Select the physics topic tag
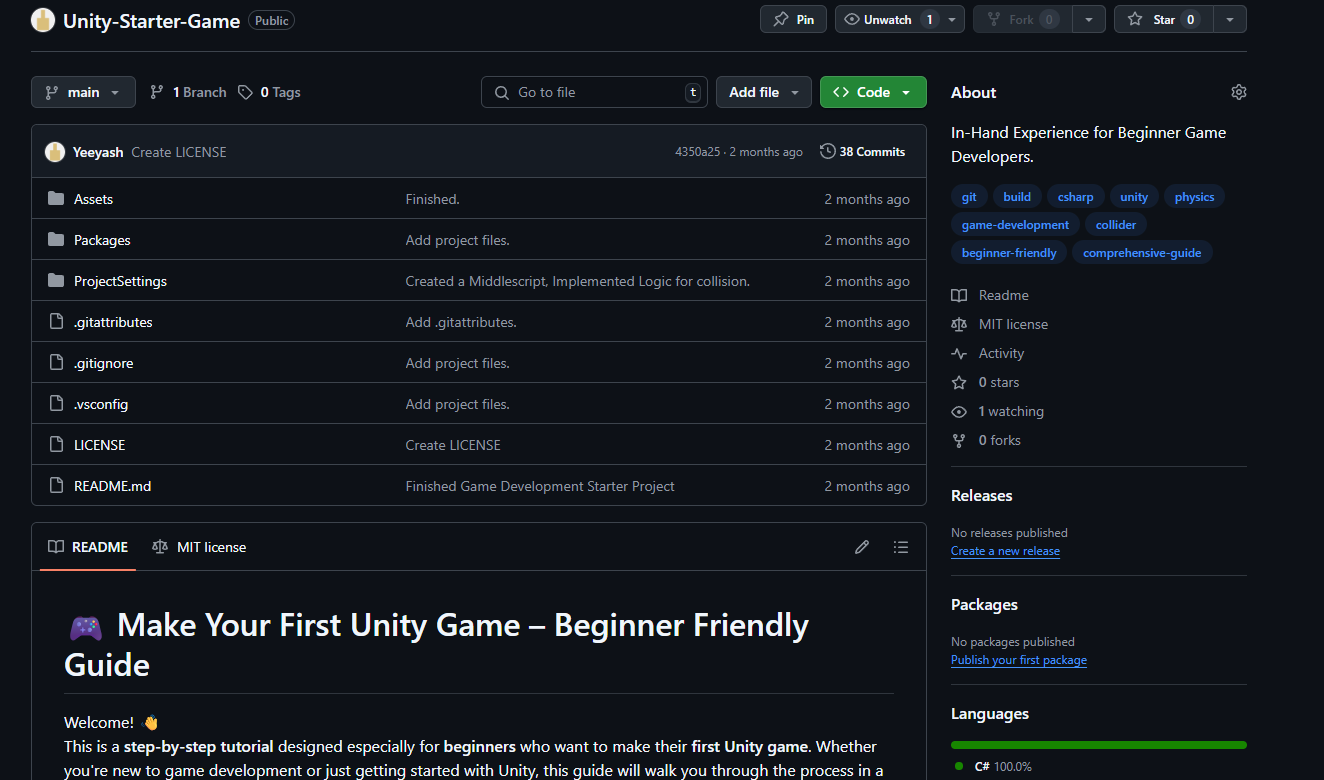The width and height of the screenshot is (1324, 780). coord(1194,197)
